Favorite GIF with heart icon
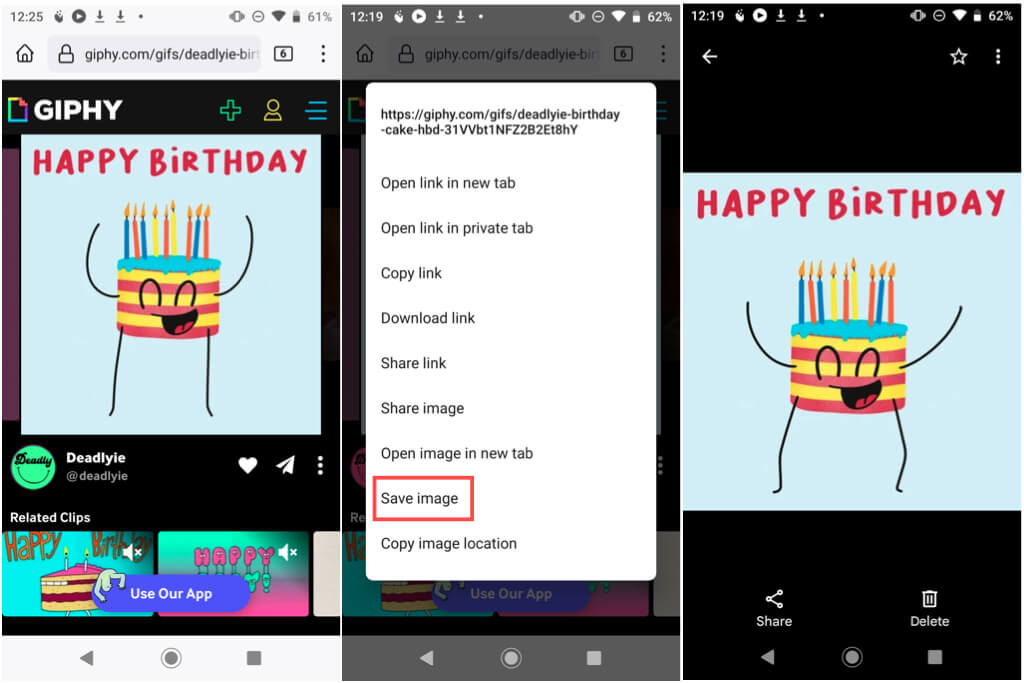This screenshot has height=683, width=1024. [248, 465]
